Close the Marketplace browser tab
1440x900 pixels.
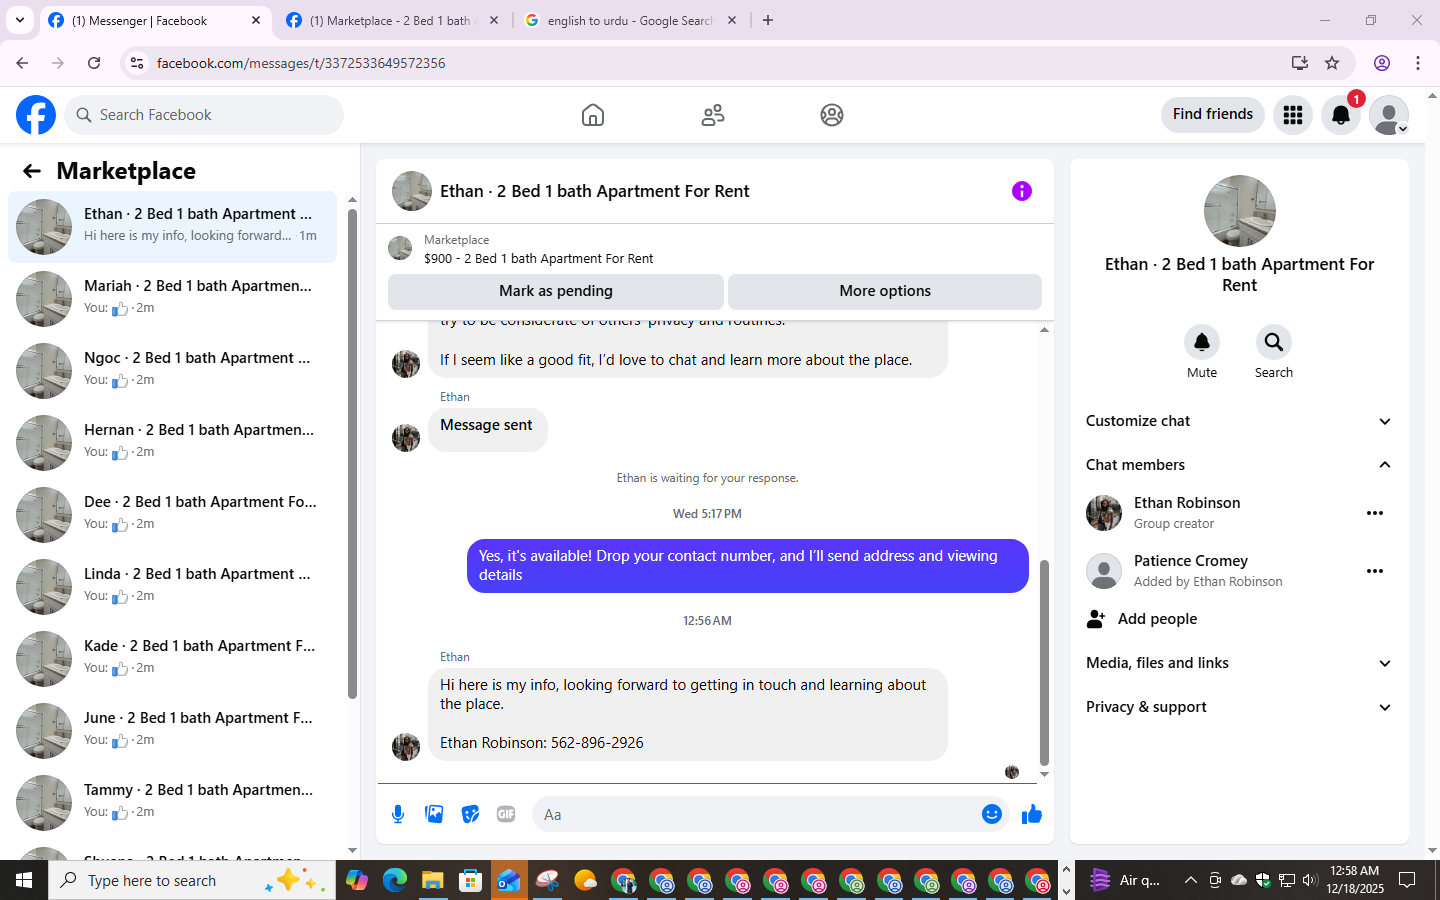(x=494, y=20)
